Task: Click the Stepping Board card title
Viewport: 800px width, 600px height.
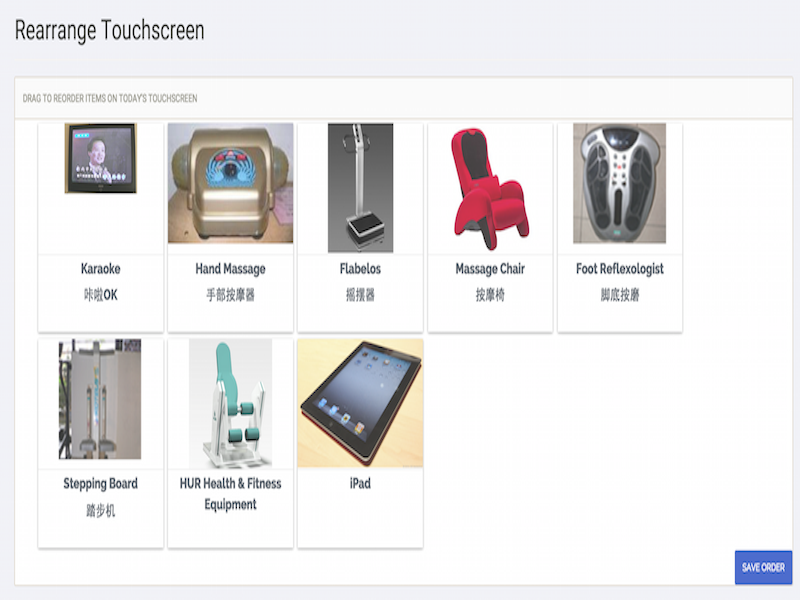Action: (101, 484)
